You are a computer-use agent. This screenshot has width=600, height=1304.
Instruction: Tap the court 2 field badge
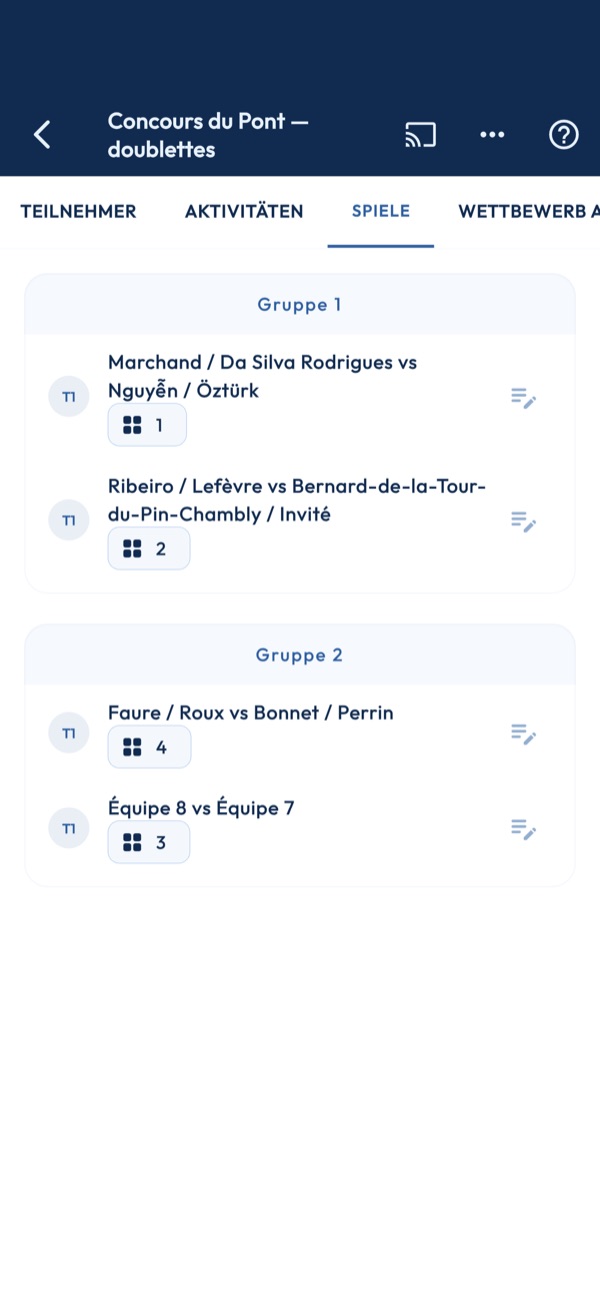149,549
